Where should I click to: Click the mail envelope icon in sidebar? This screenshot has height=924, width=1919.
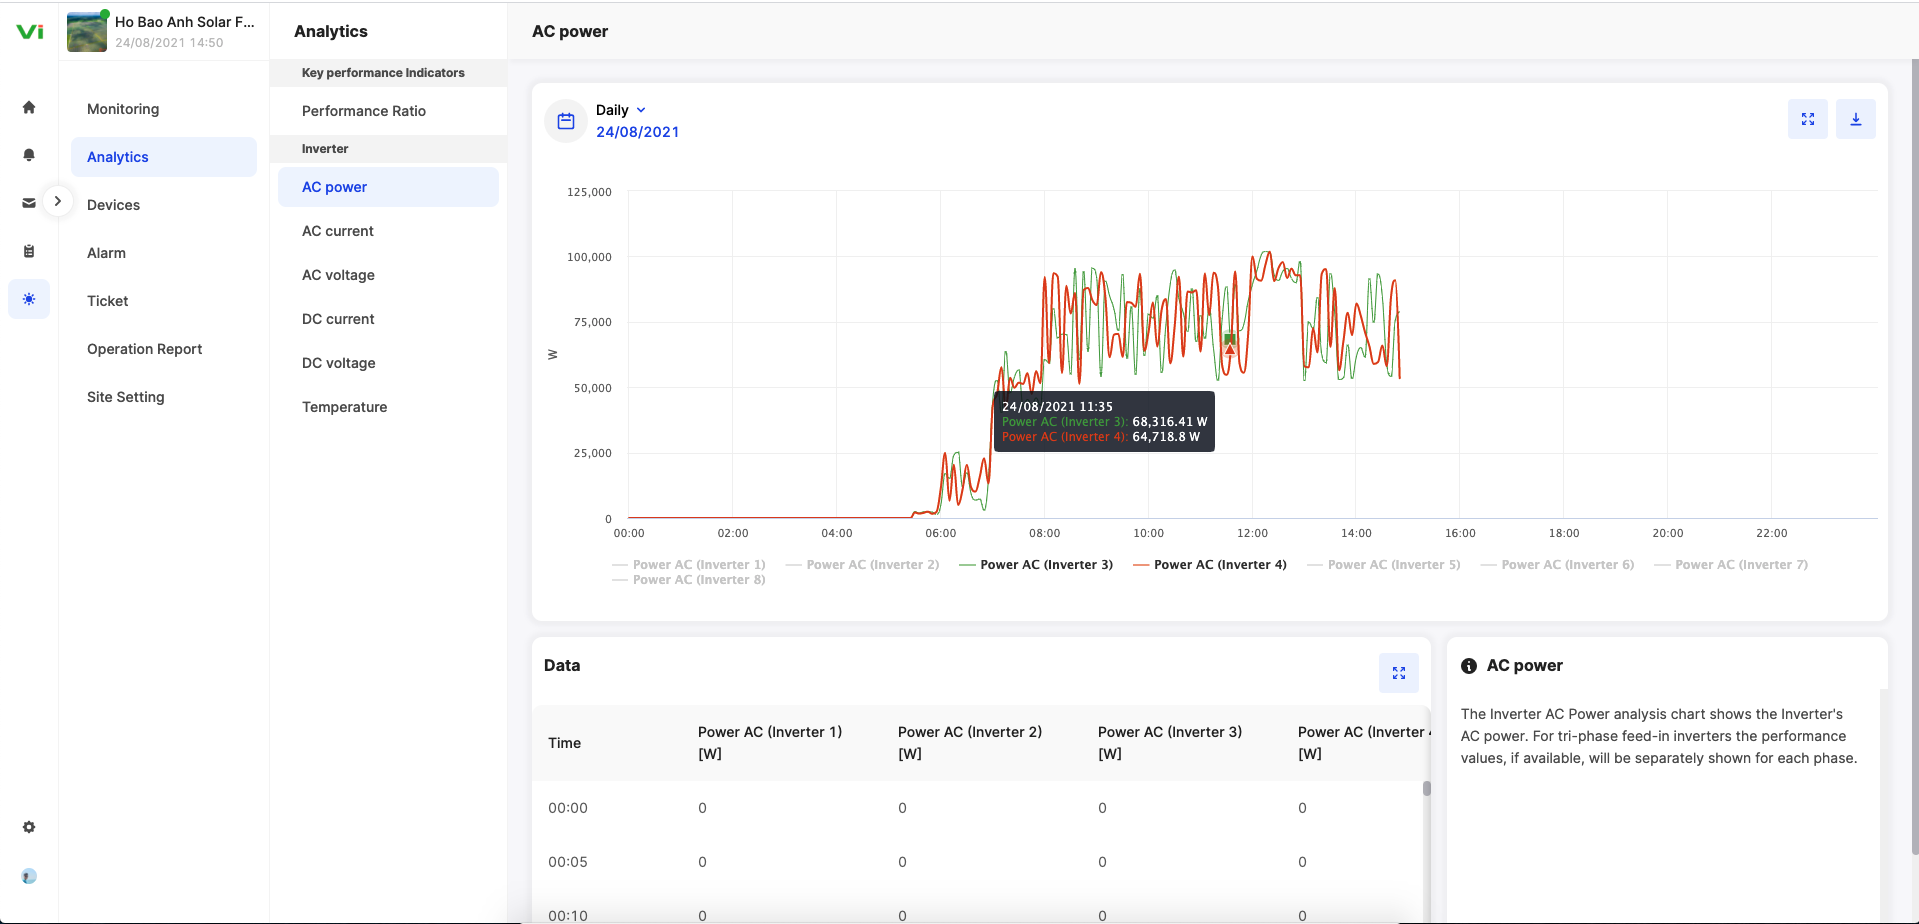click(29, 203)
